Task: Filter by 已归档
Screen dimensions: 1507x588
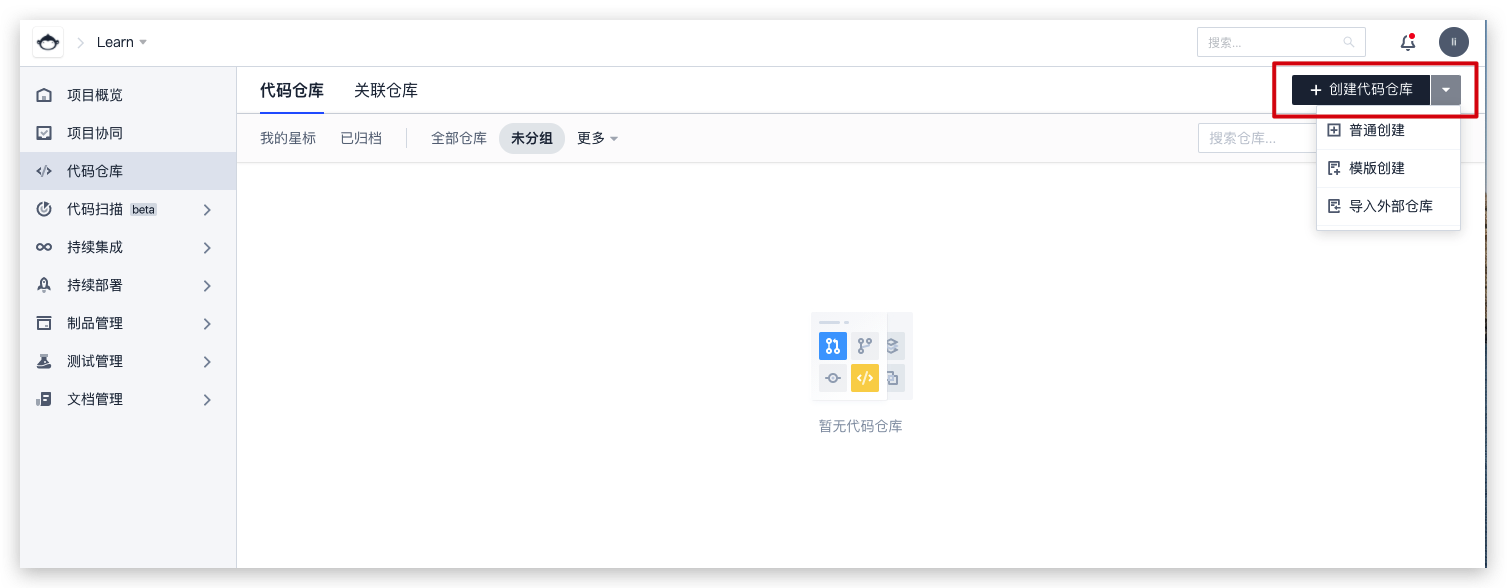Action: [x=361, y=138]
